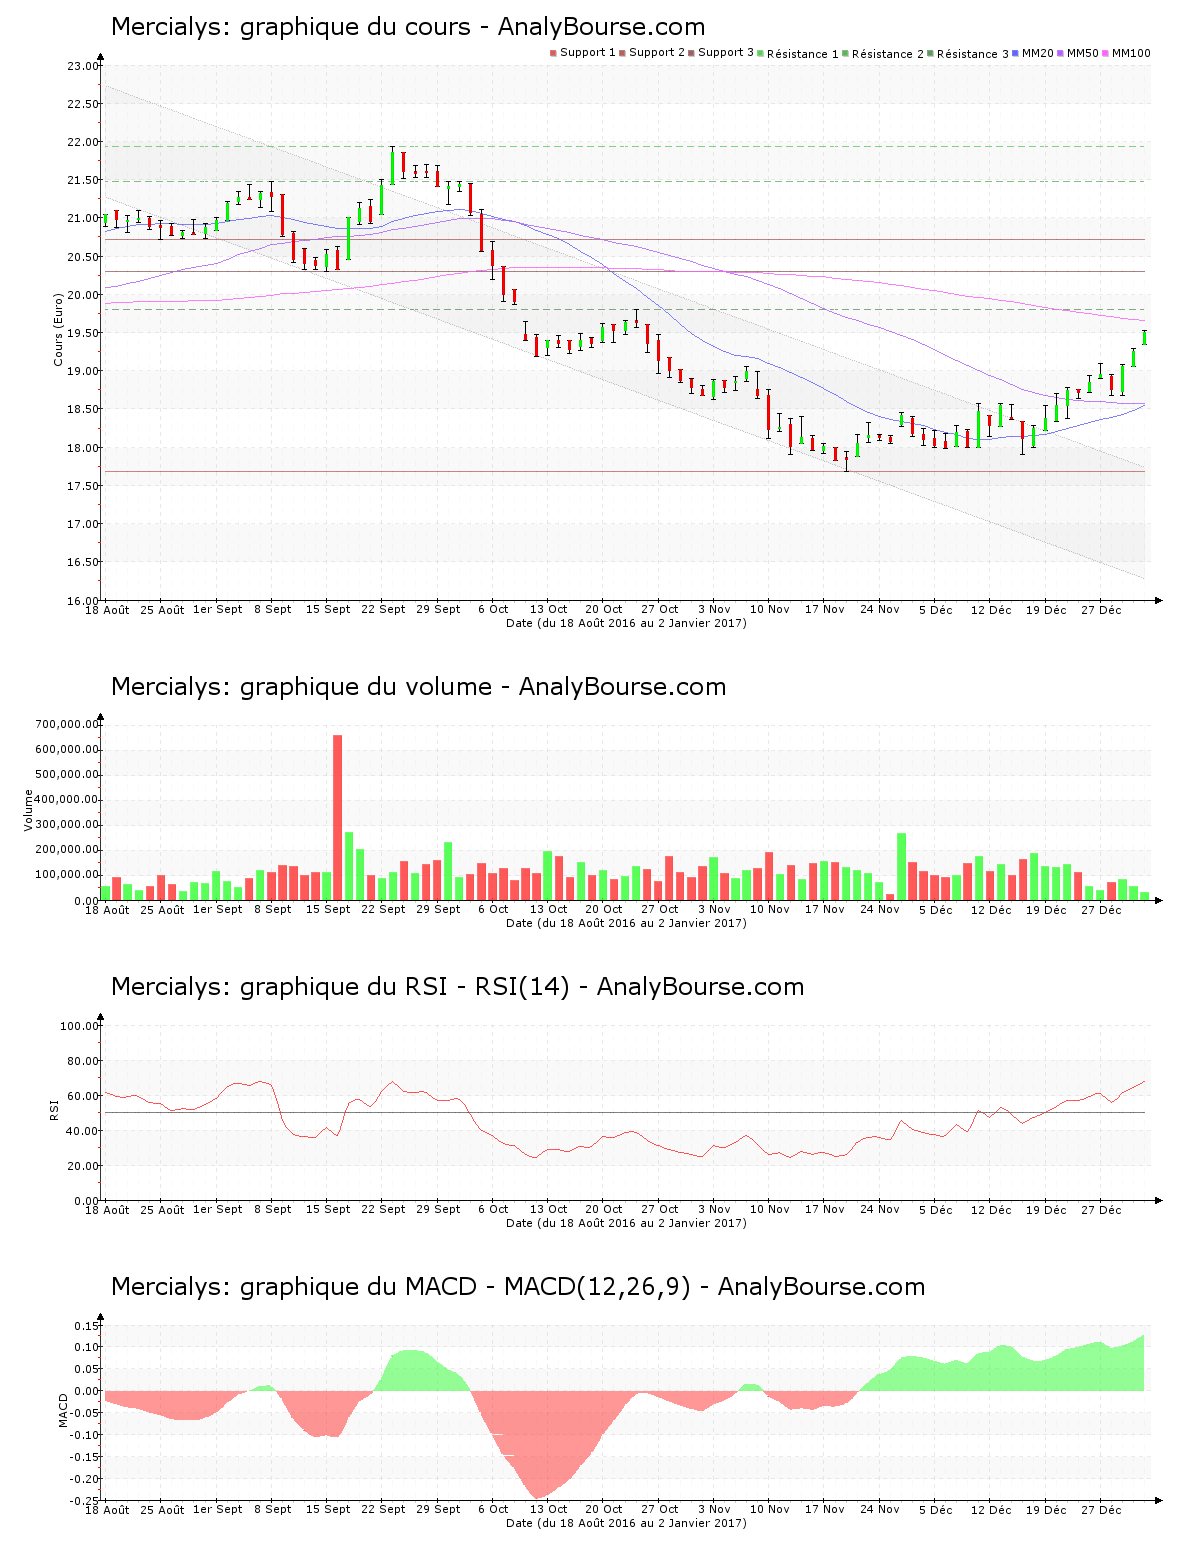The height and width of the screenshot is (1550, 1200).
Task: Click the volume chart title heading
Action: pos(418,687)
